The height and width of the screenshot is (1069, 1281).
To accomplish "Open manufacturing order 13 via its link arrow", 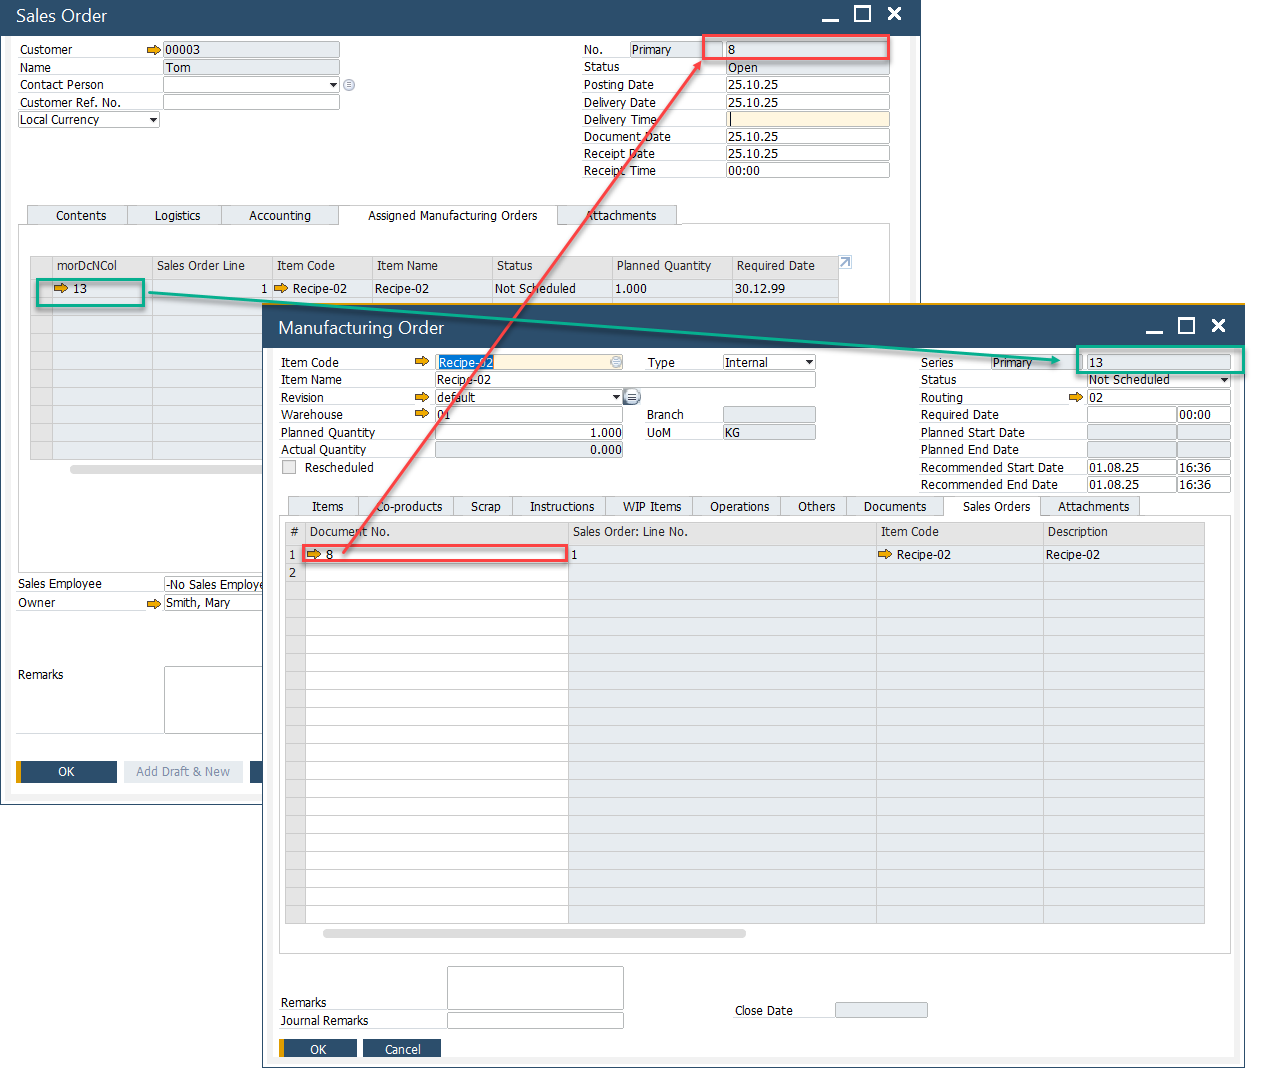I will coord(61,289).
